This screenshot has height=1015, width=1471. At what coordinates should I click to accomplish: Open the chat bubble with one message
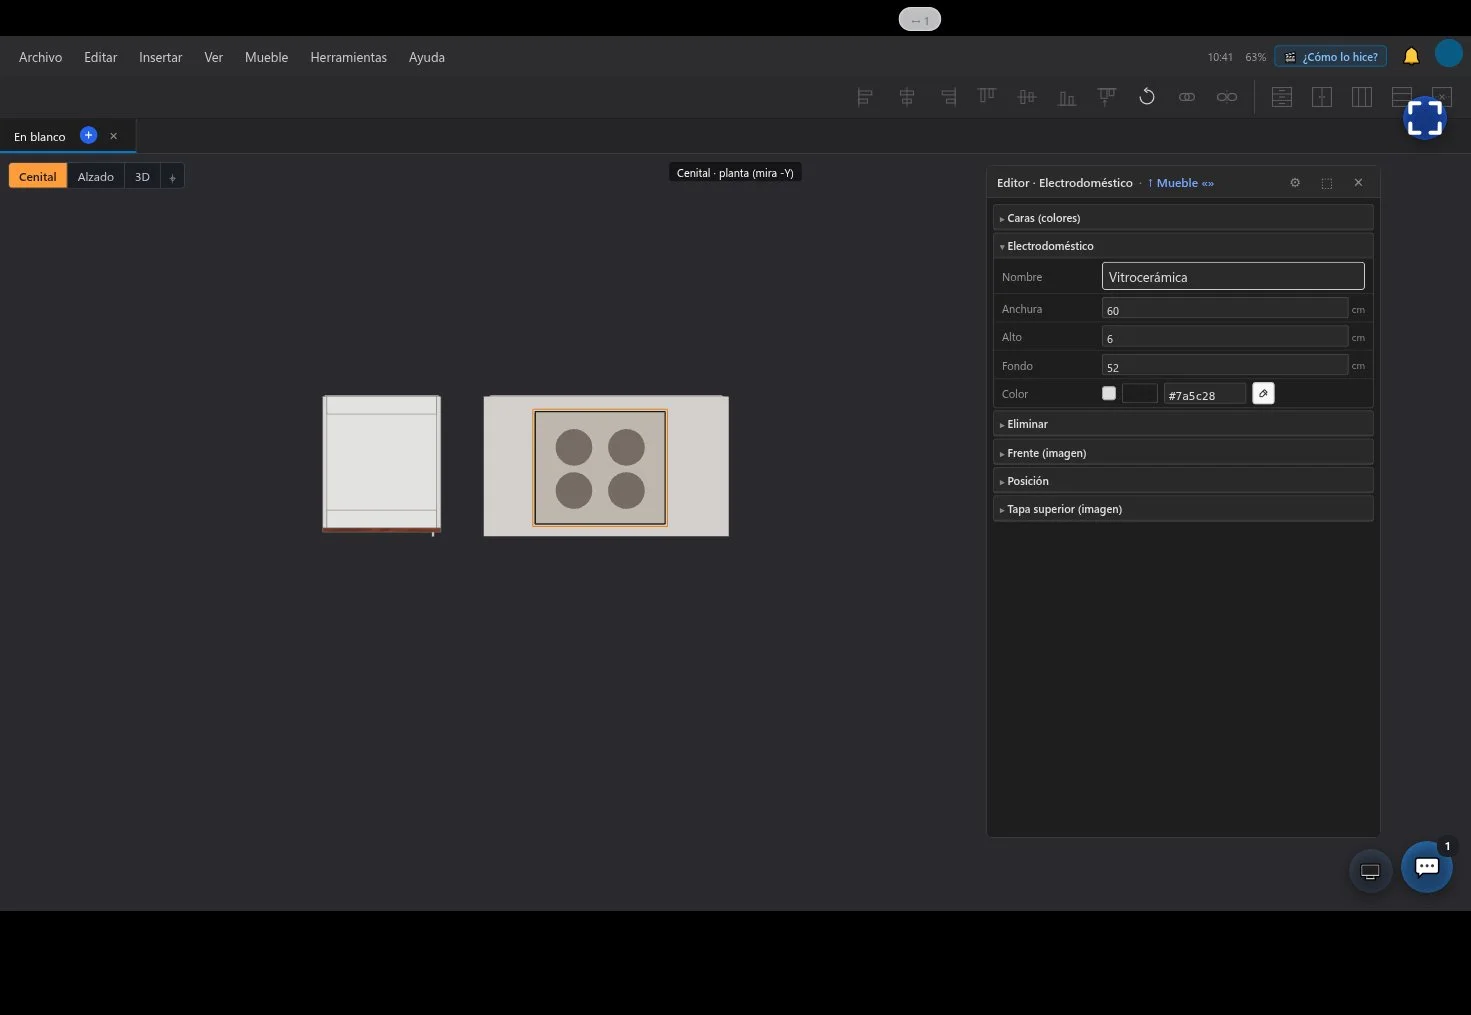point(1427,867)
